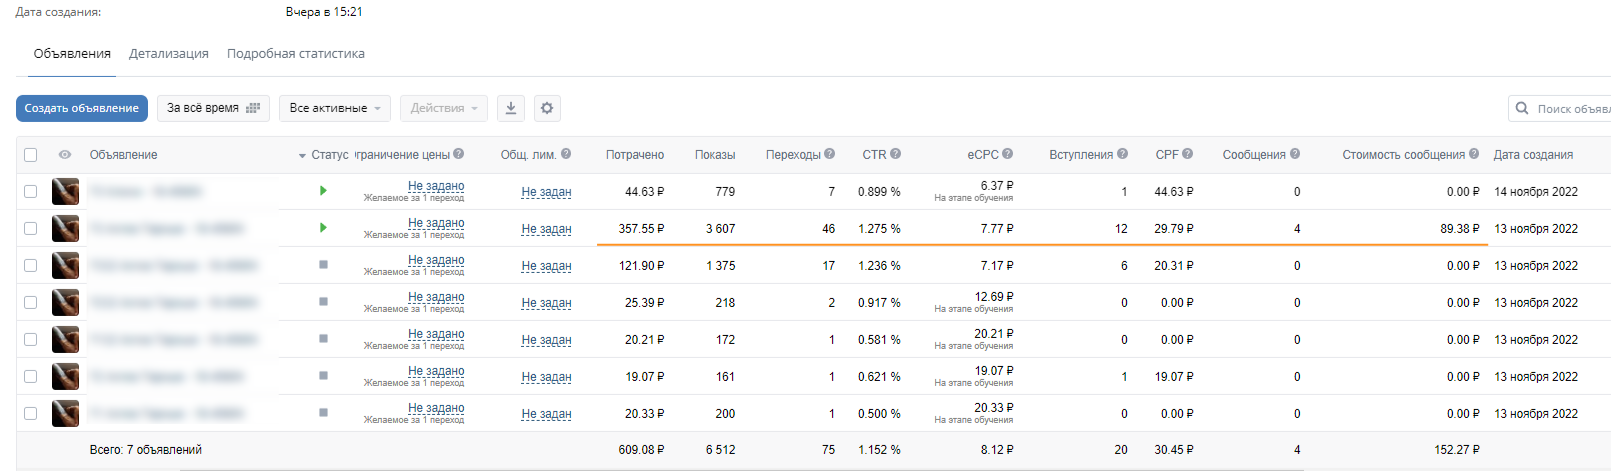
Task: Click the Объявление column header
Action: tap(123, 155)
